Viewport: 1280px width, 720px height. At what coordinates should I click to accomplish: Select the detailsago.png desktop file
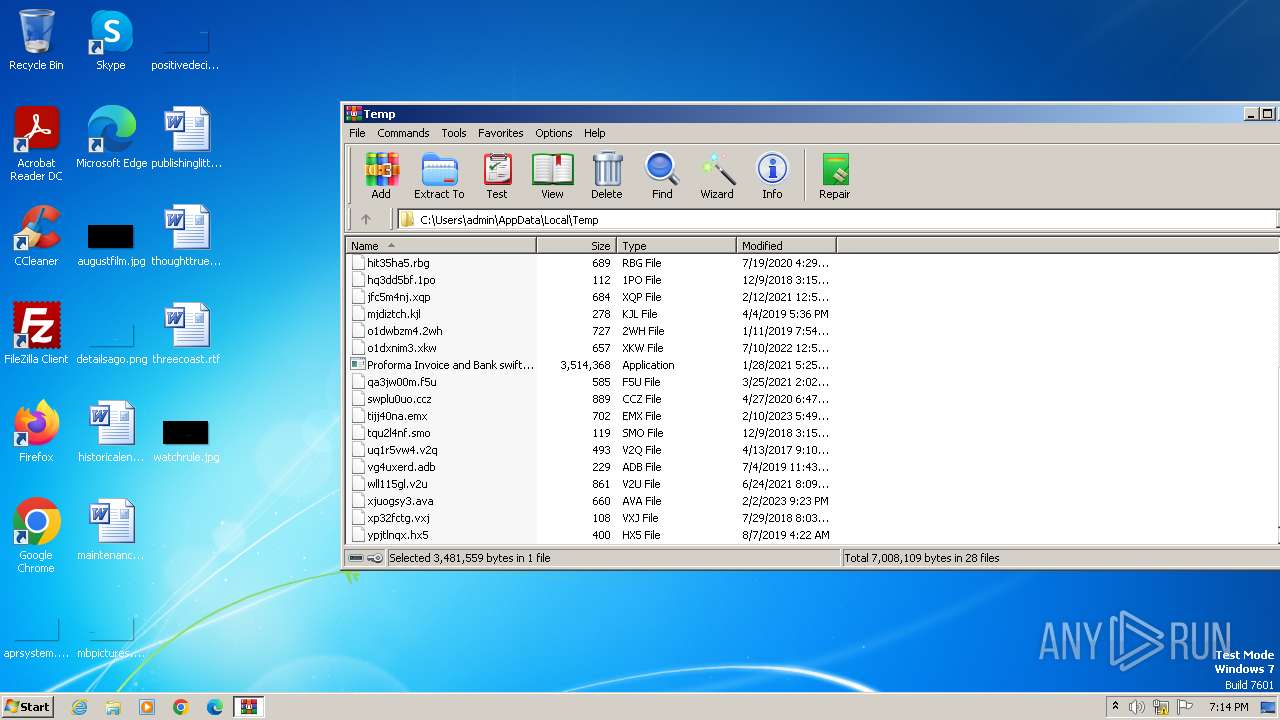tap(111, 341)
